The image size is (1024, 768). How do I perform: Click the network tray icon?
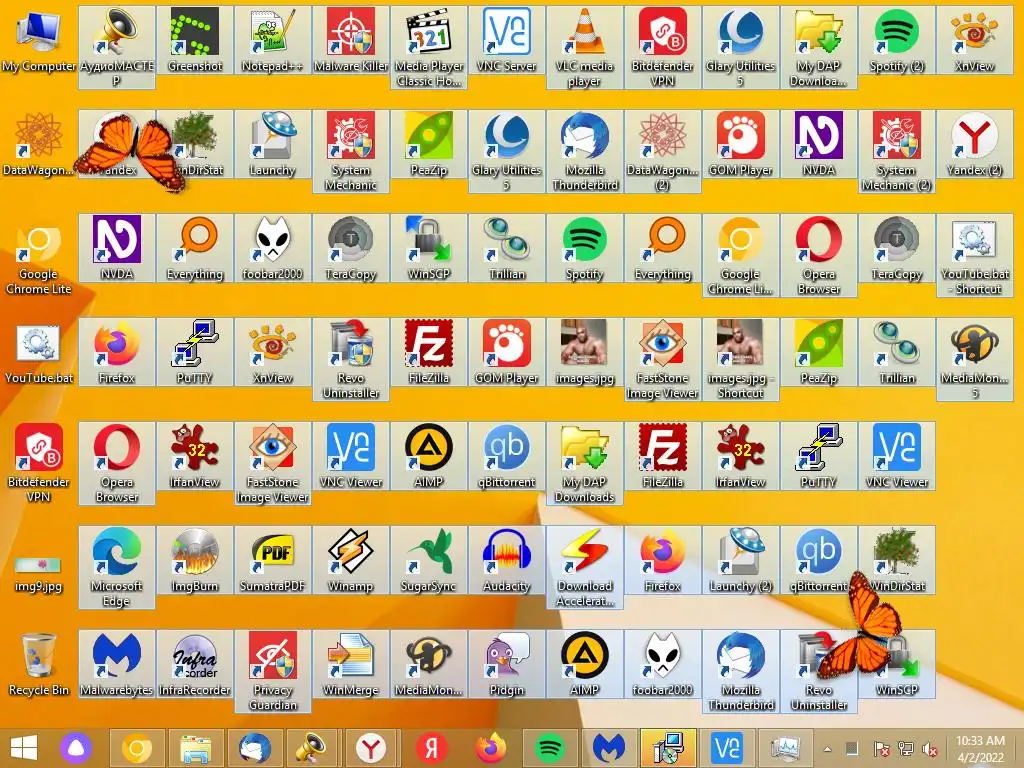click(x=906, y=749)
